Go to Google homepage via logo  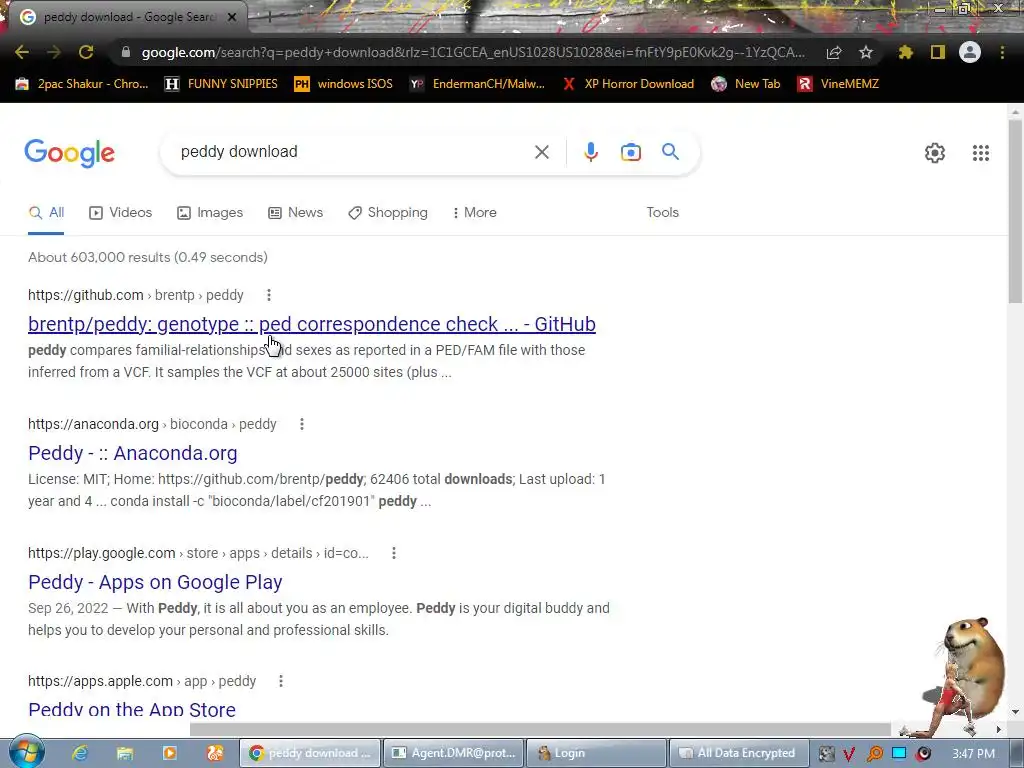(x=70, y=153)
